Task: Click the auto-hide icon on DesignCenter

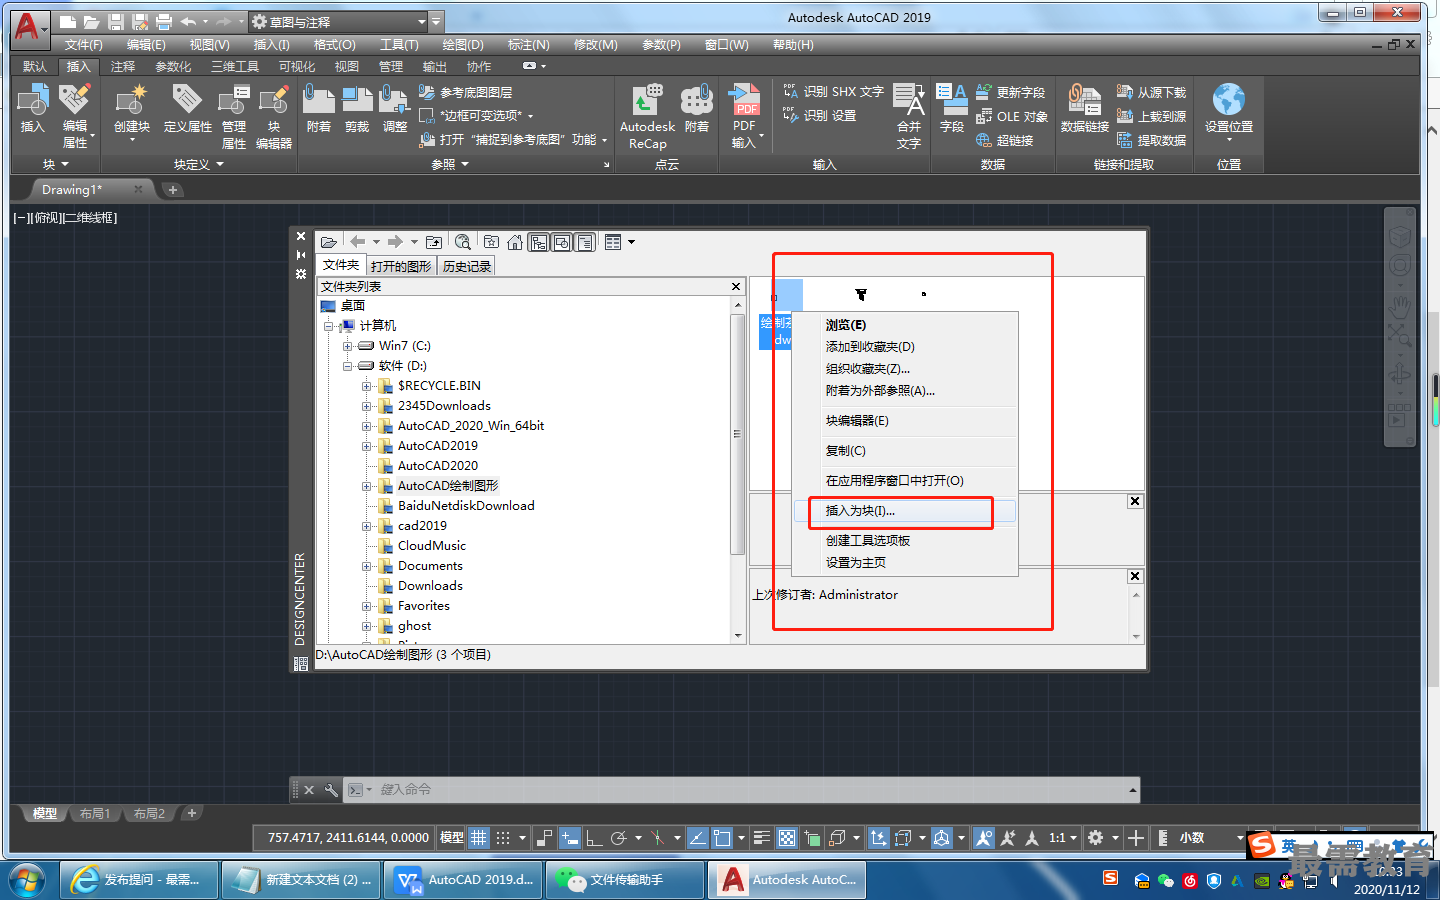Action: (x=301, y=255)
